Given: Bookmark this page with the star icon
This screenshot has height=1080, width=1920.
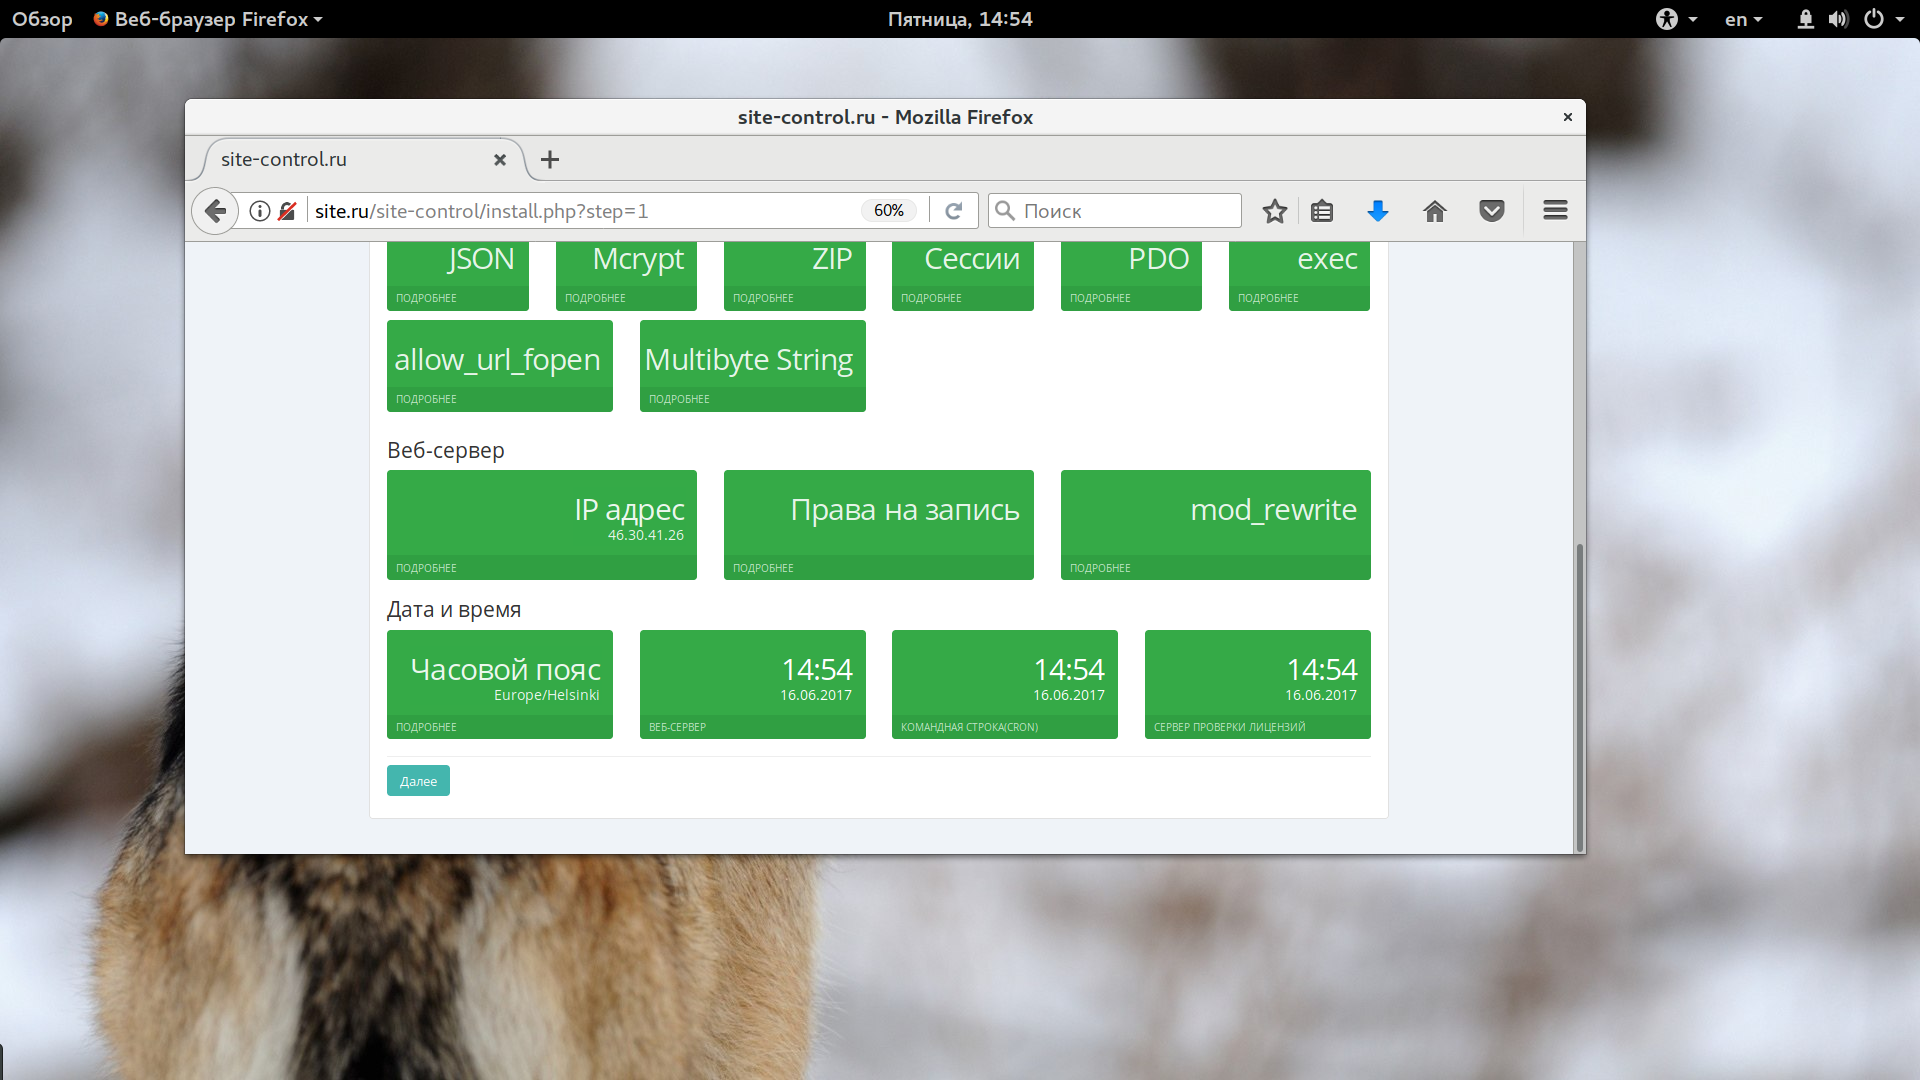Looking at the screenshot, I should (x=1274, y=211).
